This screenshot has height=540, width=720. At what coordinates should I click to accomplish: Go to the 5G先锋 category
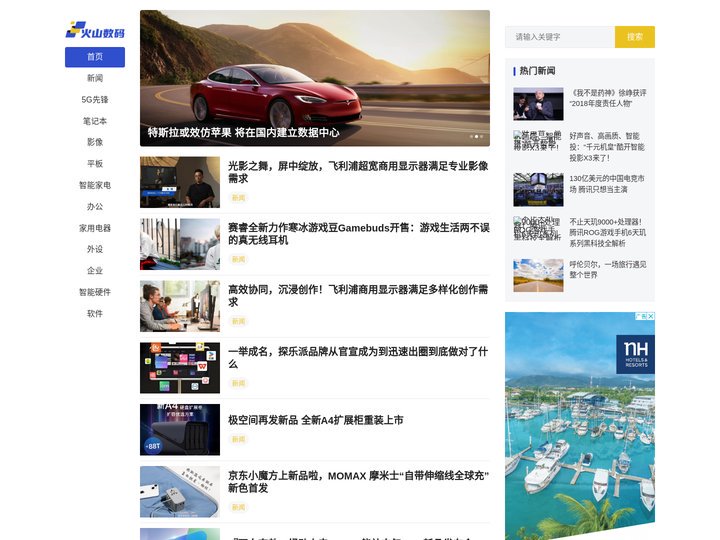coord(95,100)
